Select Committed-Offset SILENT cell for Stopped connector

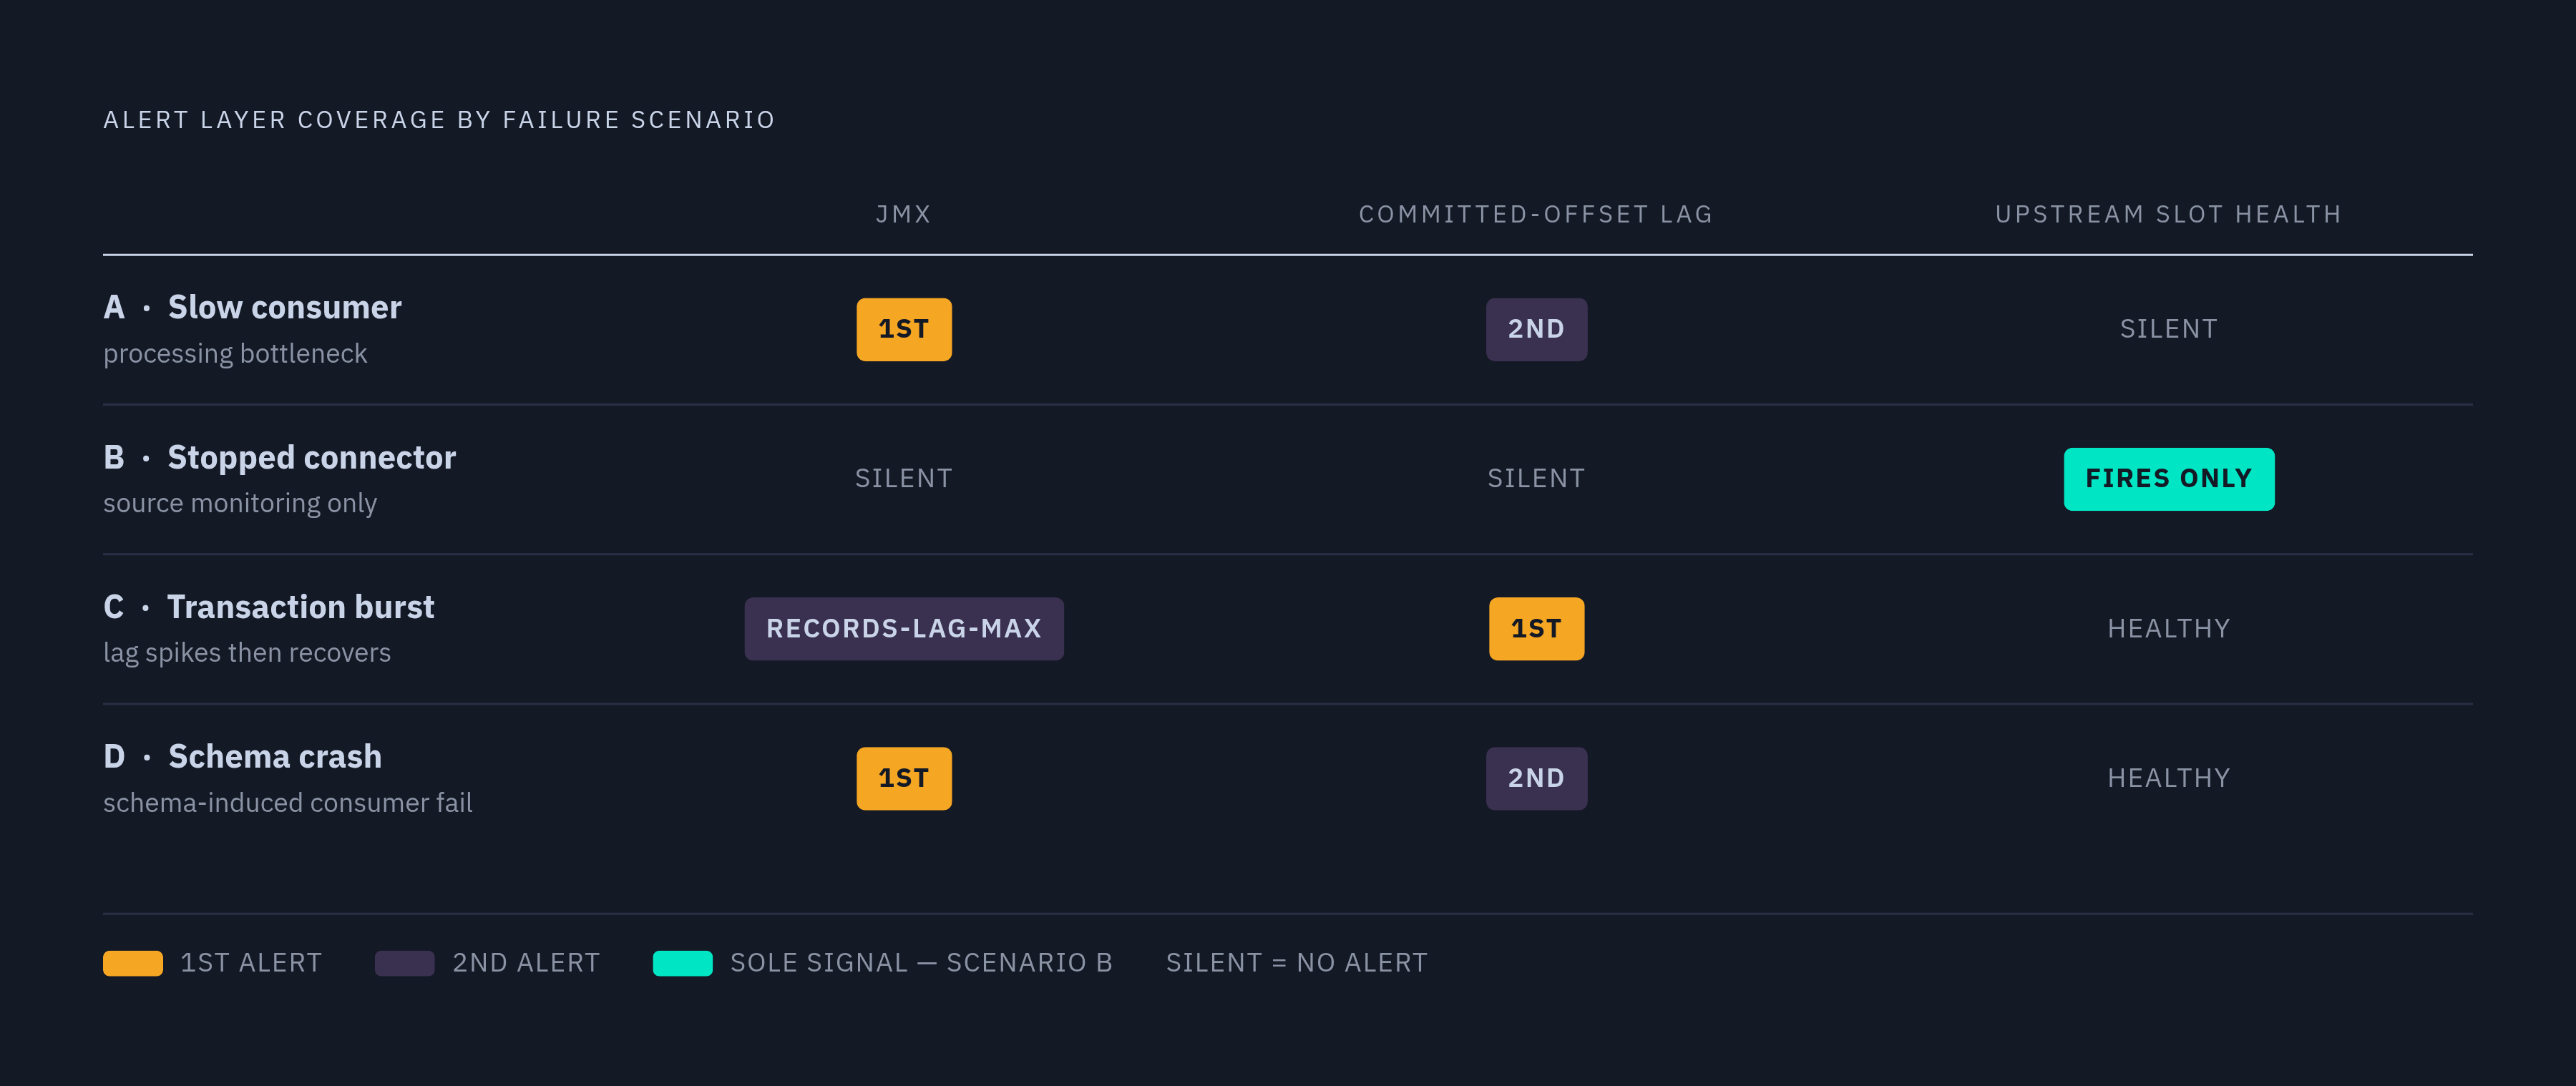click(x=1536, y=479)
